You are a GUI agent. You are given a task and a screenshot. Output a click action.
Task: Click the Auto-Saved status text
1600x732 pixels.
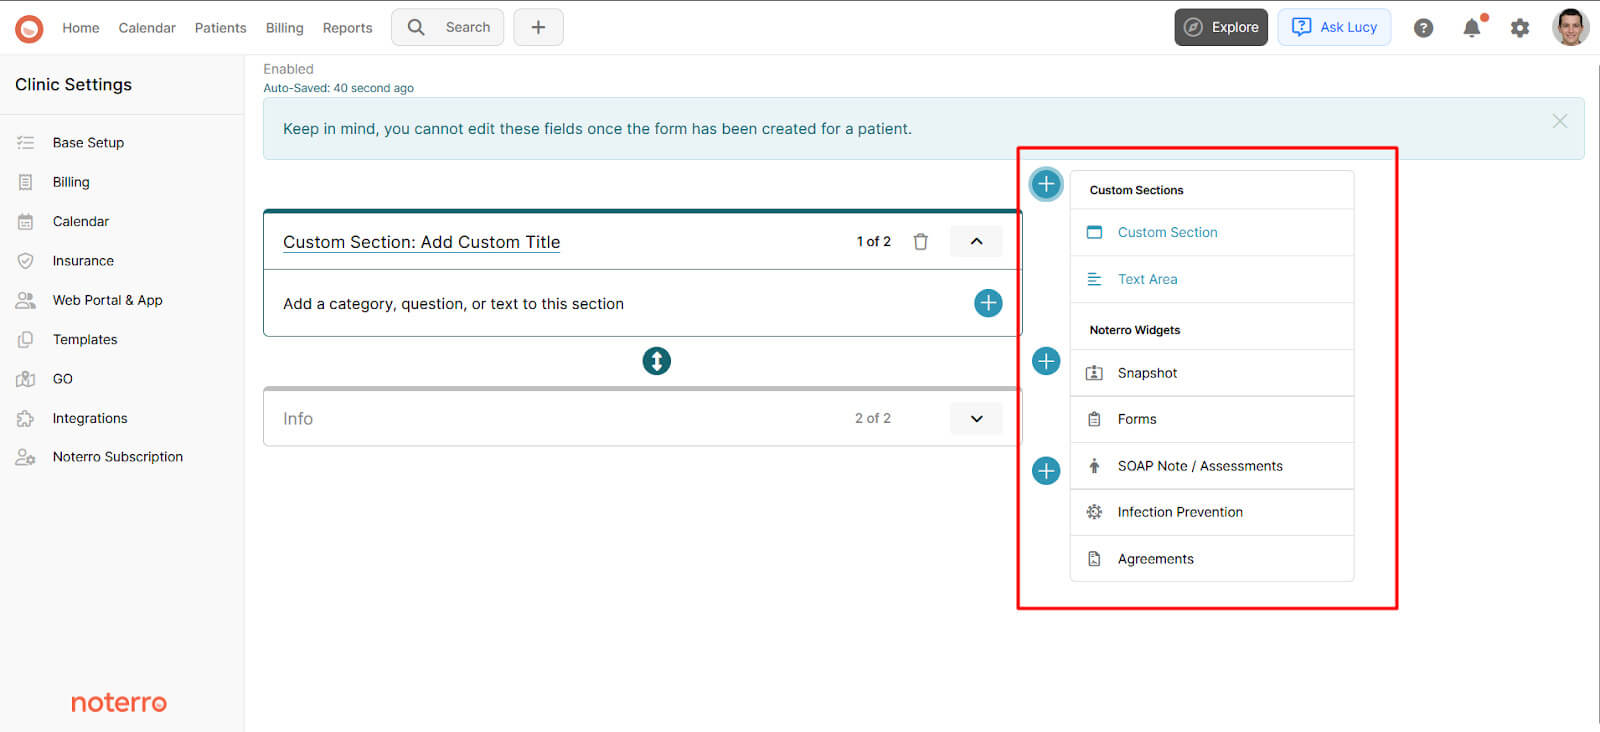338,88
